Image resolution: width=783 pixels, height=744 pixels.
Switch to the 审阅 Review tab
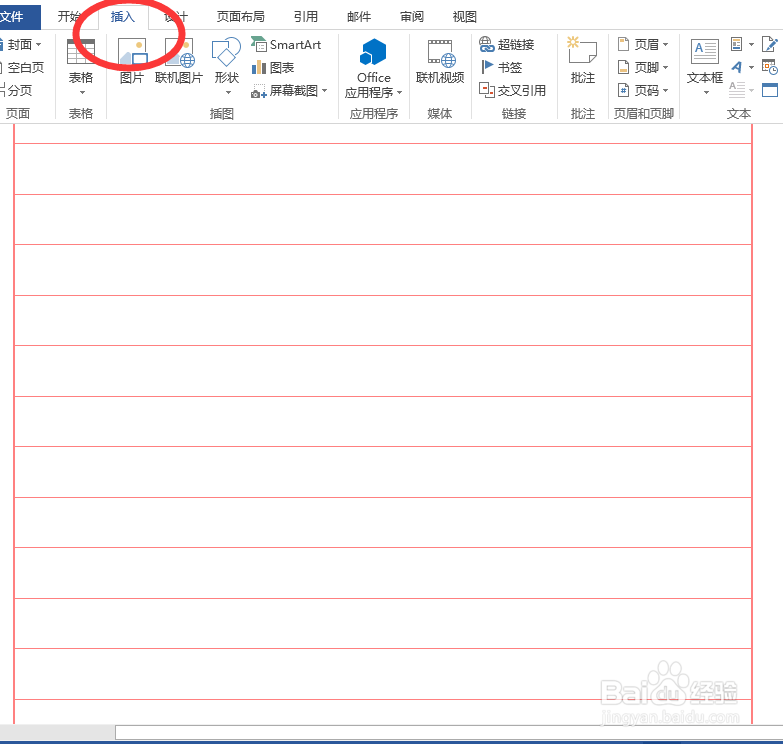[412, 16]
